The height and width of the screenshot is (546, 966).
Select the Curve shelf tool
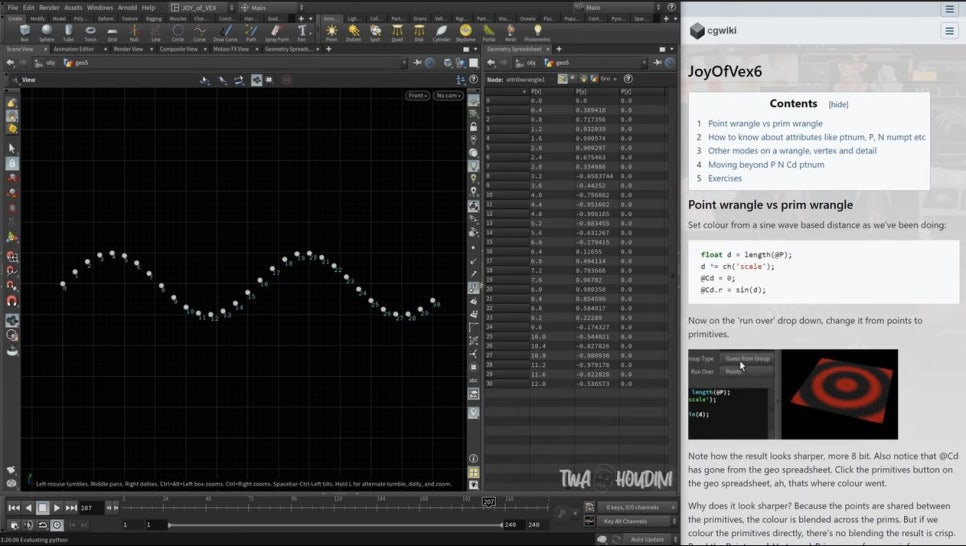200,33
